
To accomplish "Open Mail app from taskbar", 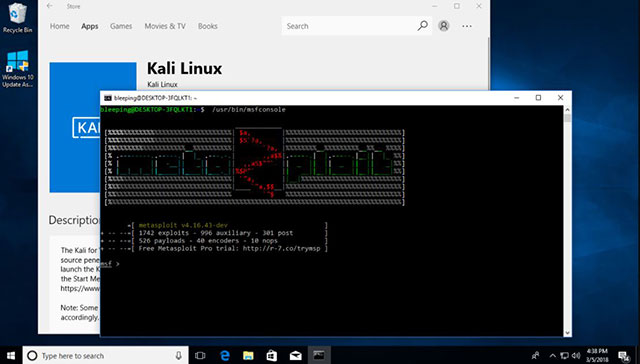I will pyautogui.click(x=296, y=355).
